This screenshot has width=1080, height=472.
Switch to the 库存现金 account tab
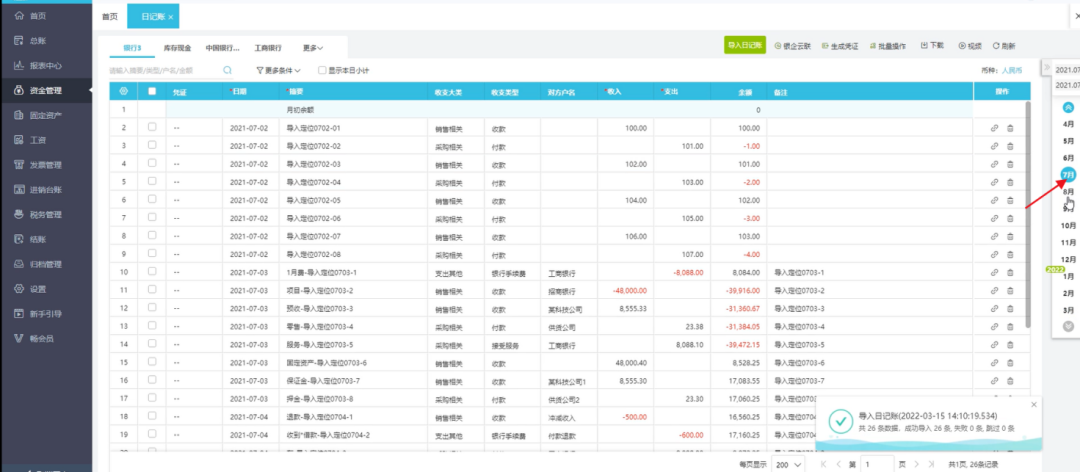click(176, 47)
